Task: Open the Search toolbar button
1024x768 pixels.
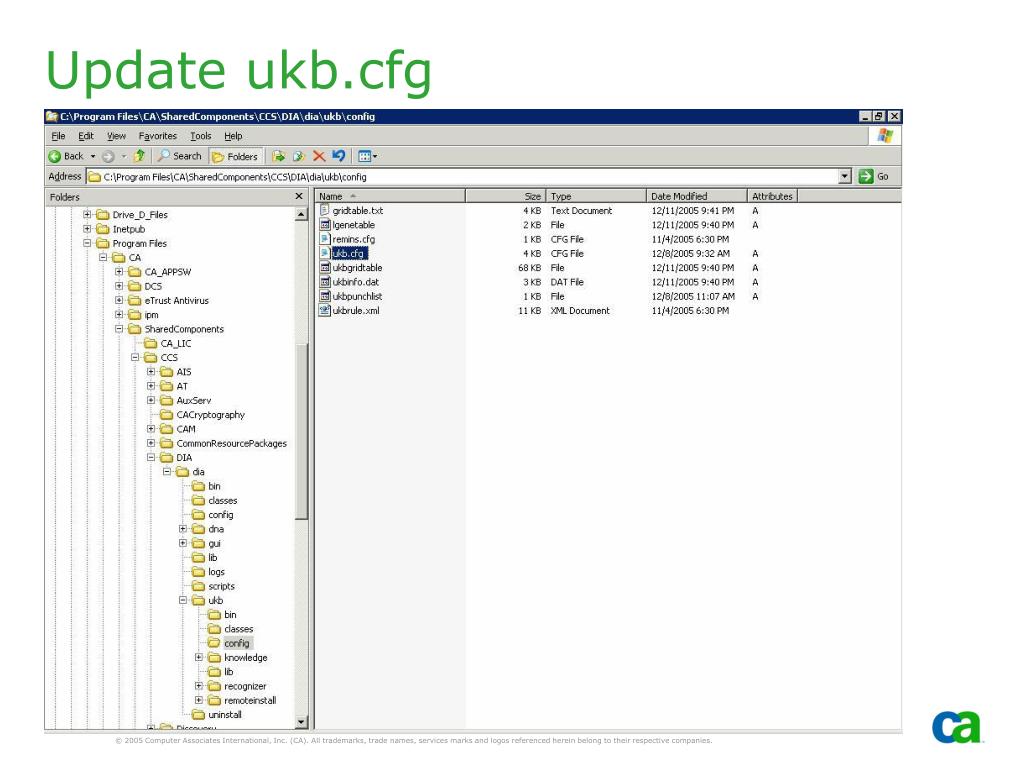Action: (180, 156)
